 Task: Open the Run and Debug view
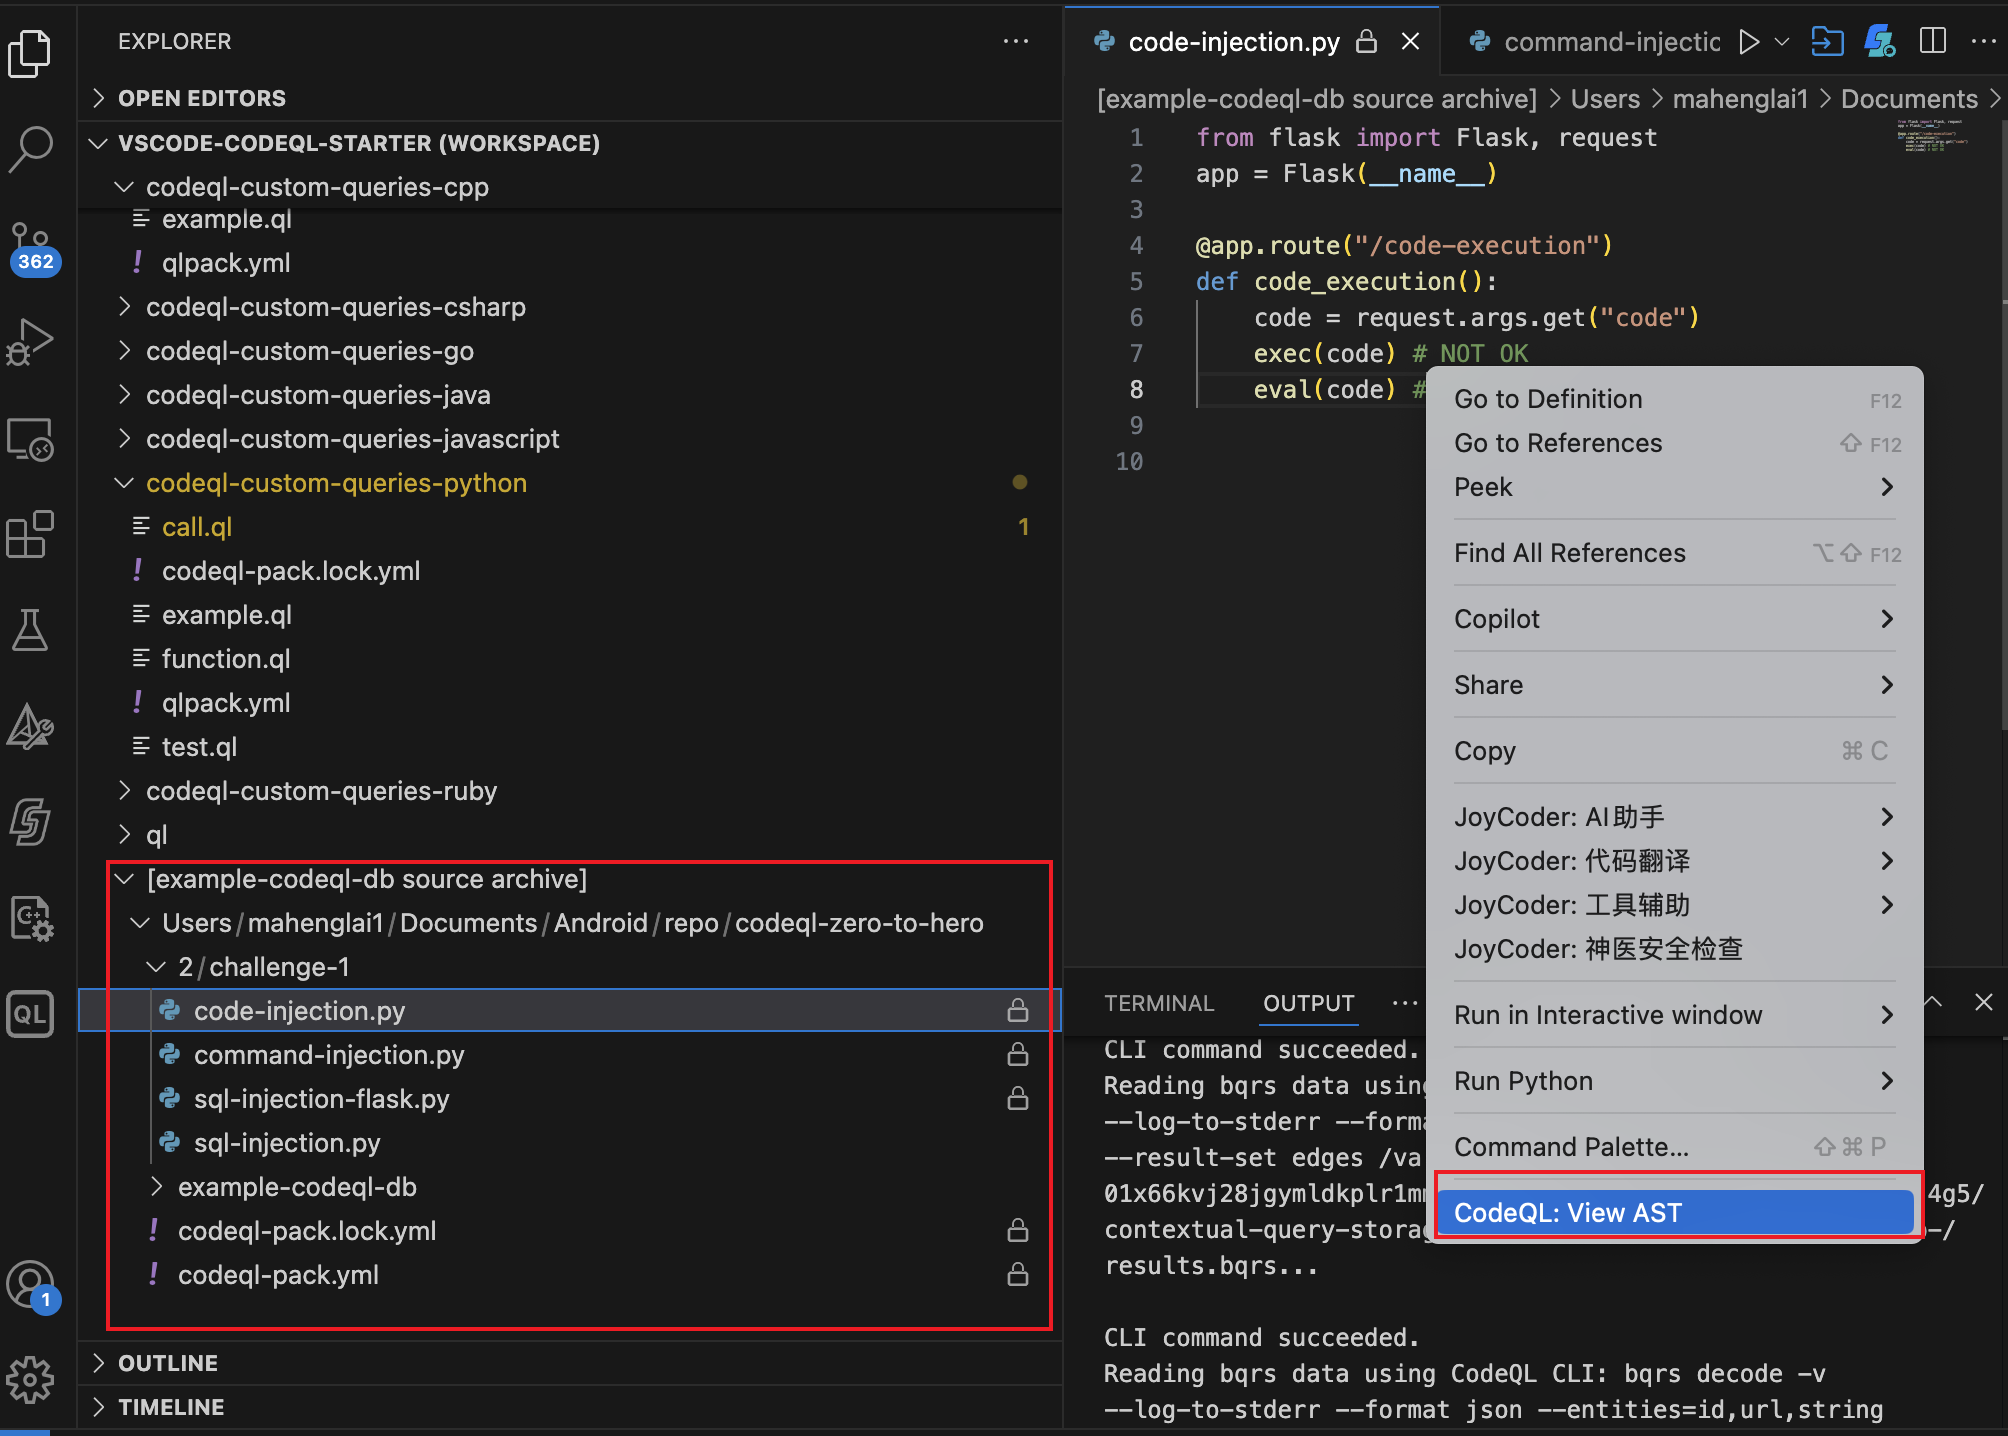pos(30,342)
